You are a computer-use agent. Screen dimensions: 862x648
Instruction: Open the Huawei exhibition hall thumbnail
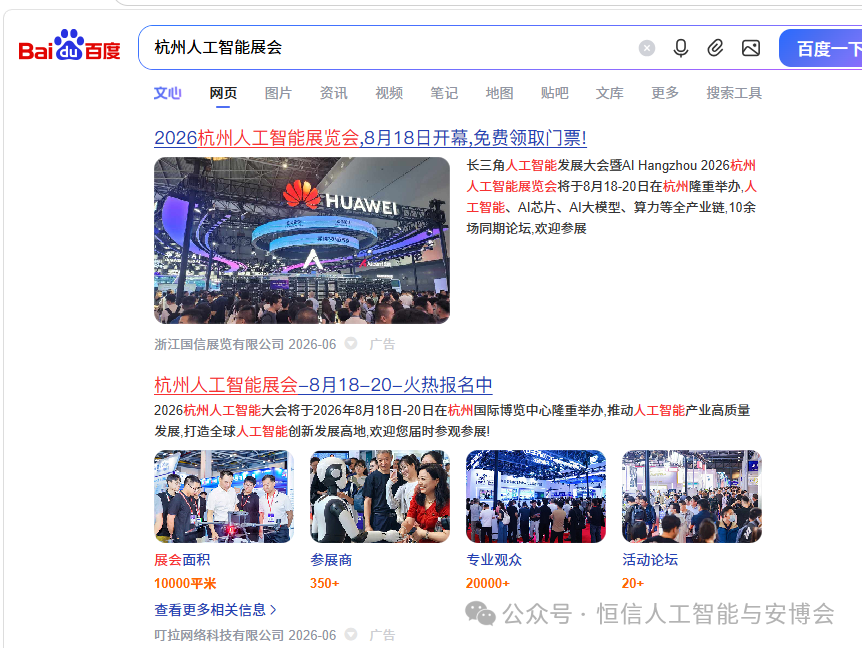[x=302, y=240]
